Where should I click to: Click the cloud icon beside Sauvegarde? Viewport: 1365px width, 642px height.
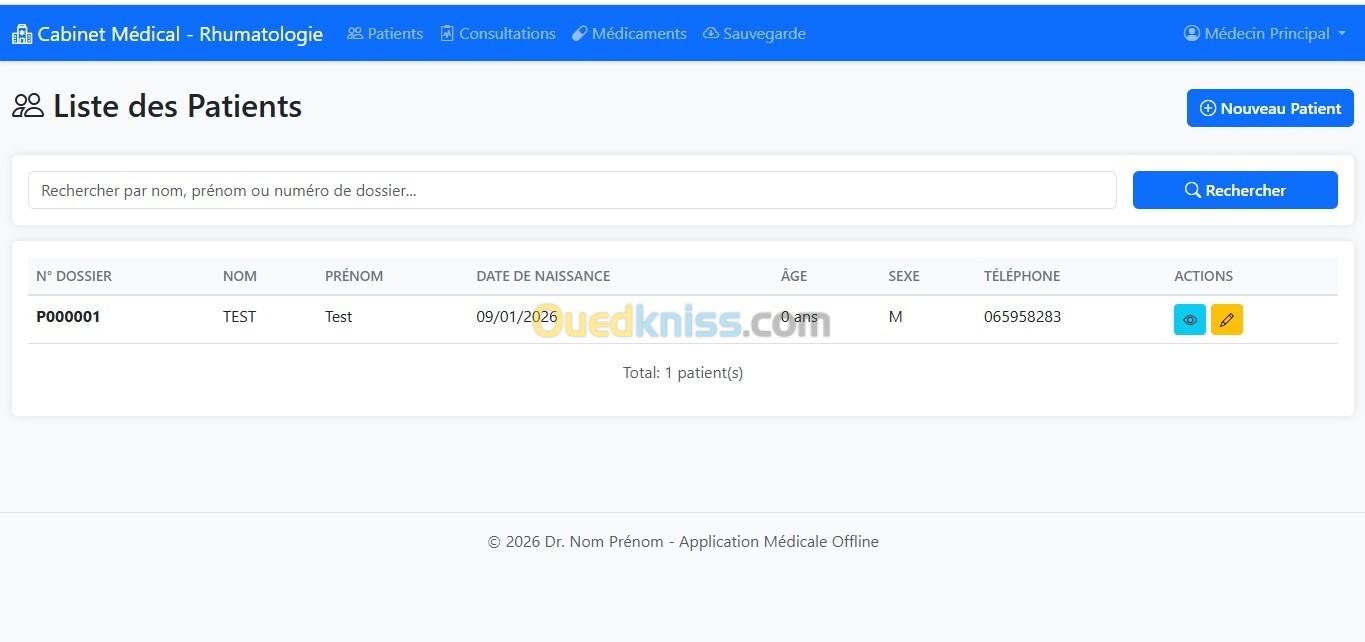[x=711, y=33]
